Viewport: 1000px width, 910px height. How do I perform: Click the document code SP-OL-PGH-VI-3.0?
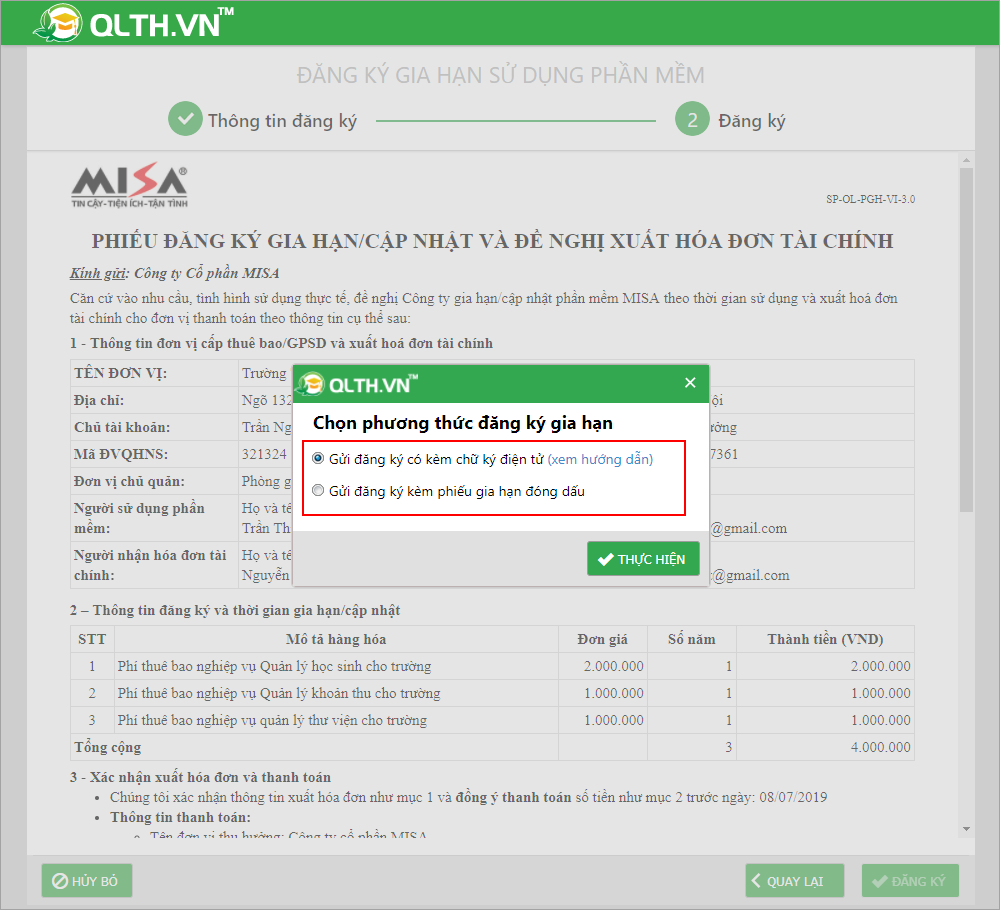point(871,199)
